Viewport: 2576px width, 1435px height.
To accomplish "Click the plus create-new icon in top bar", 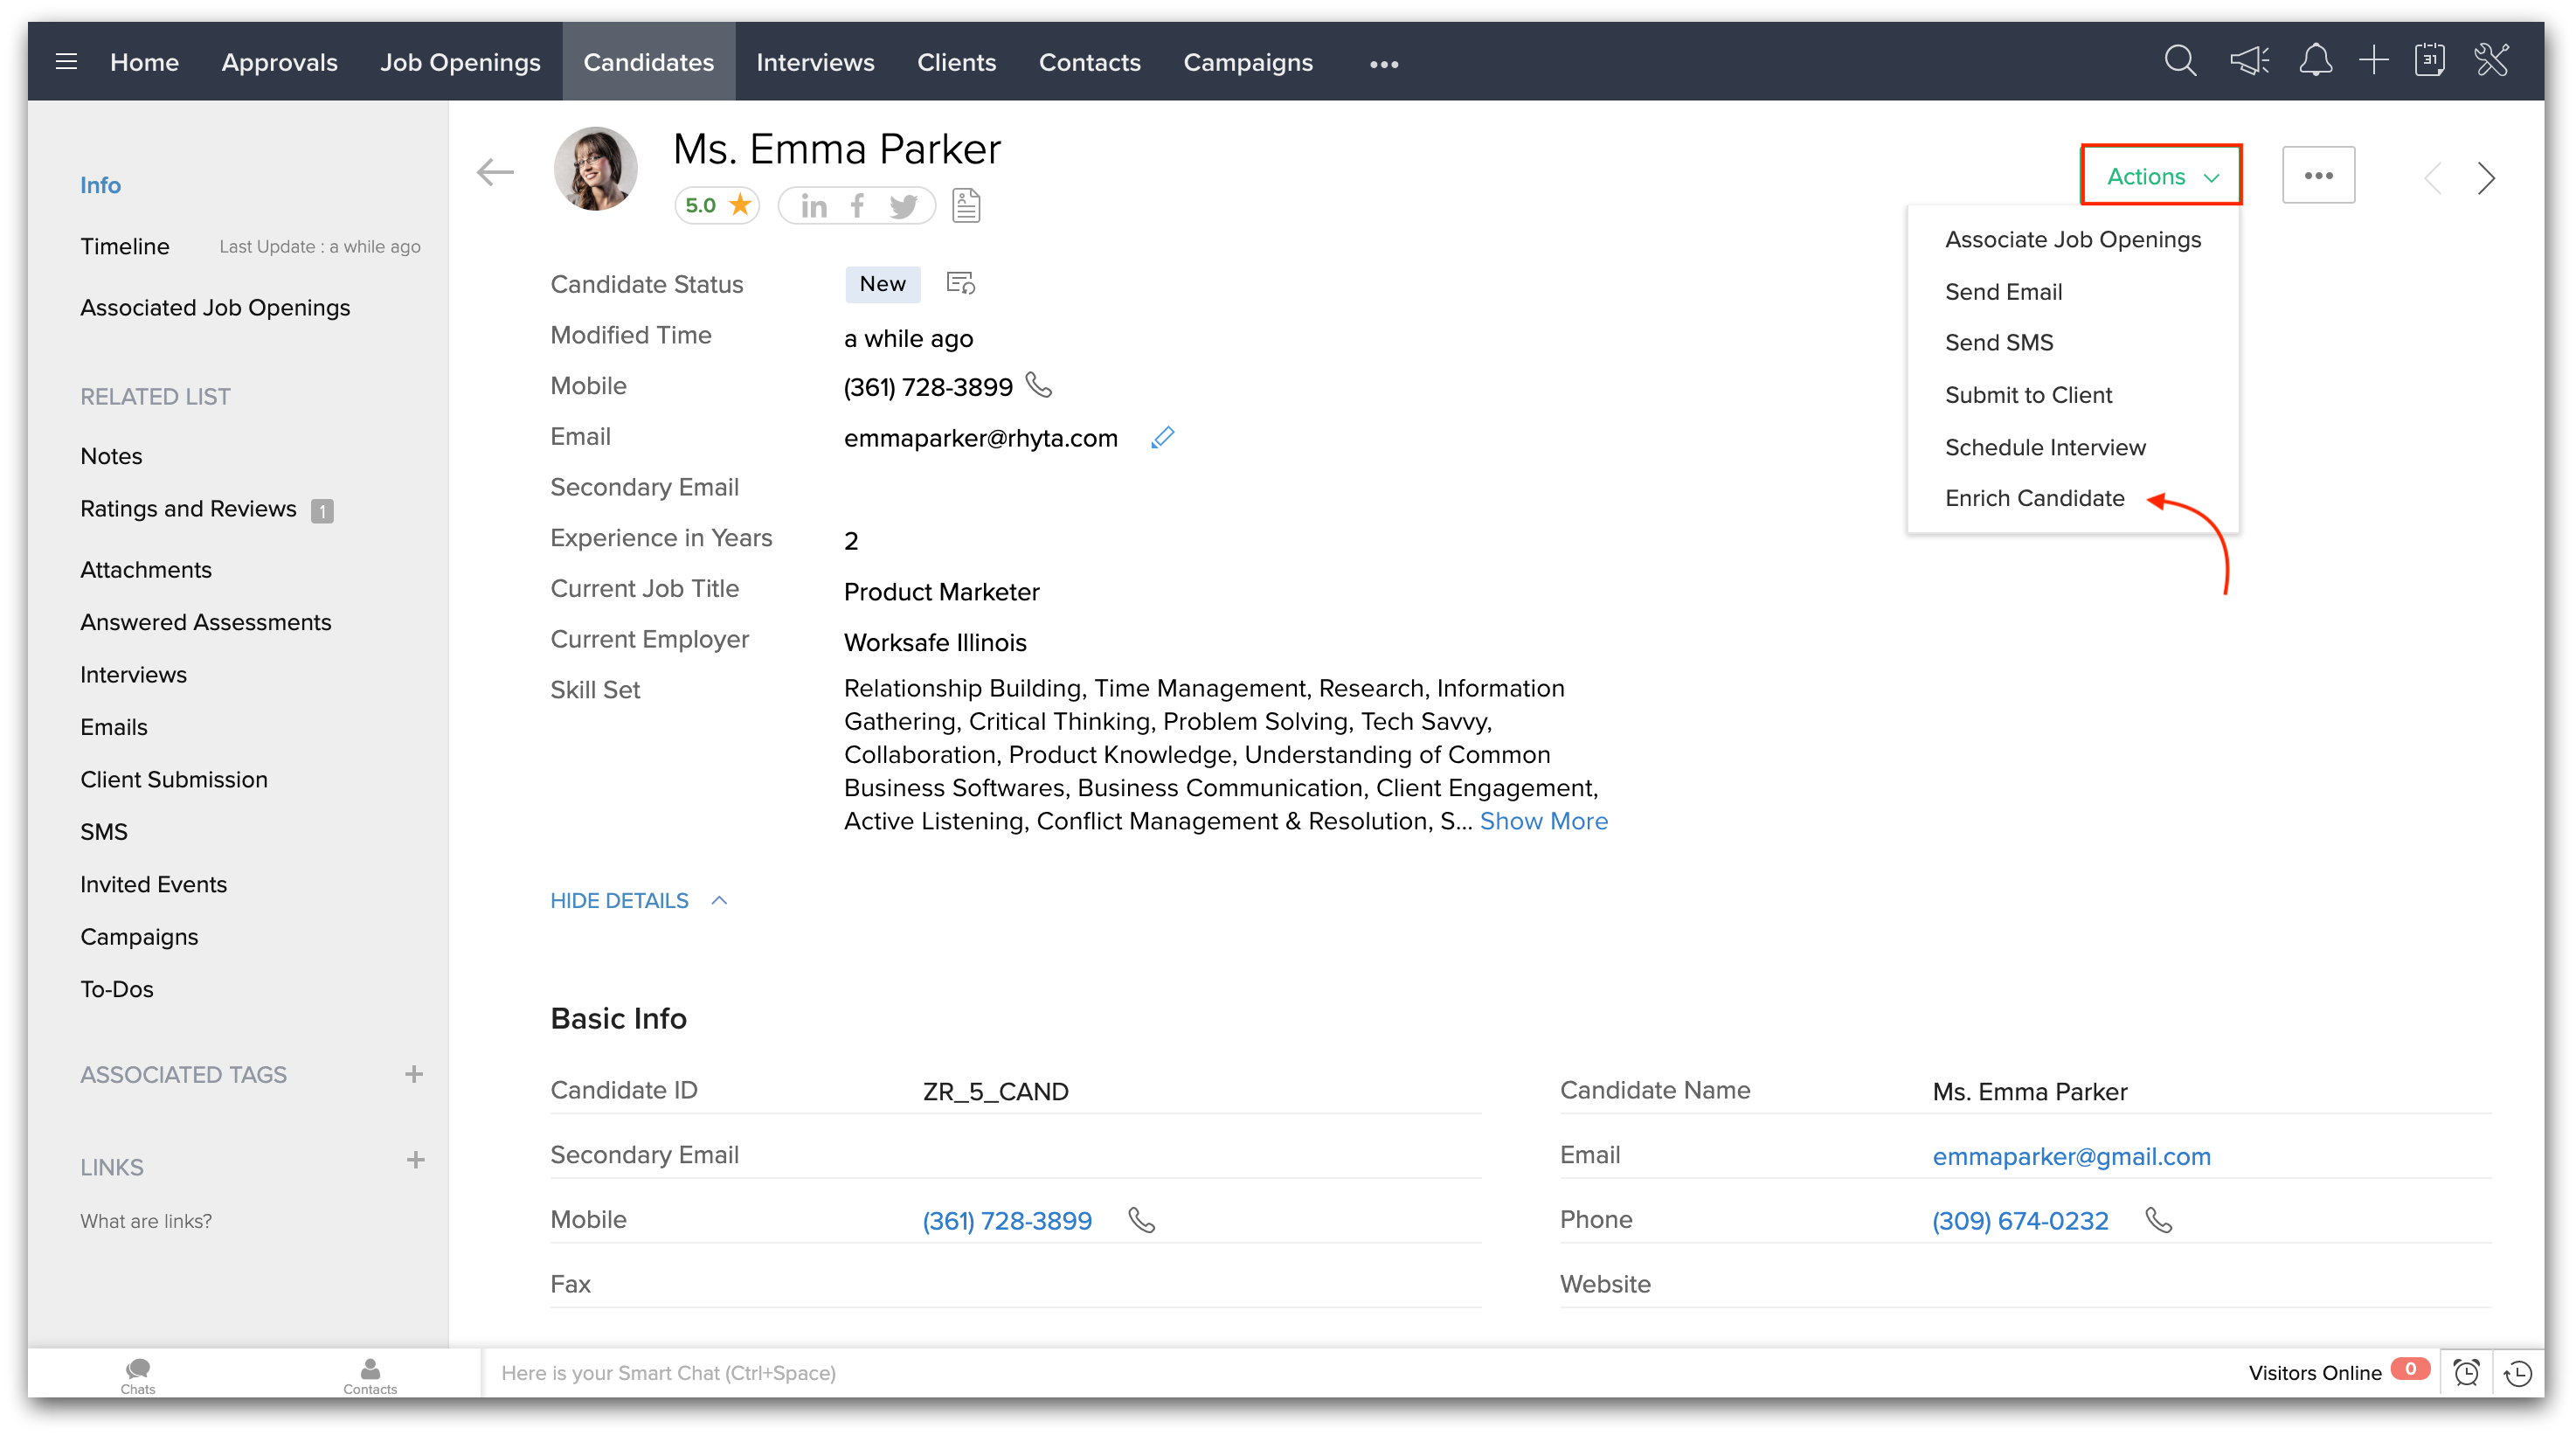I will click(2373, 62).
